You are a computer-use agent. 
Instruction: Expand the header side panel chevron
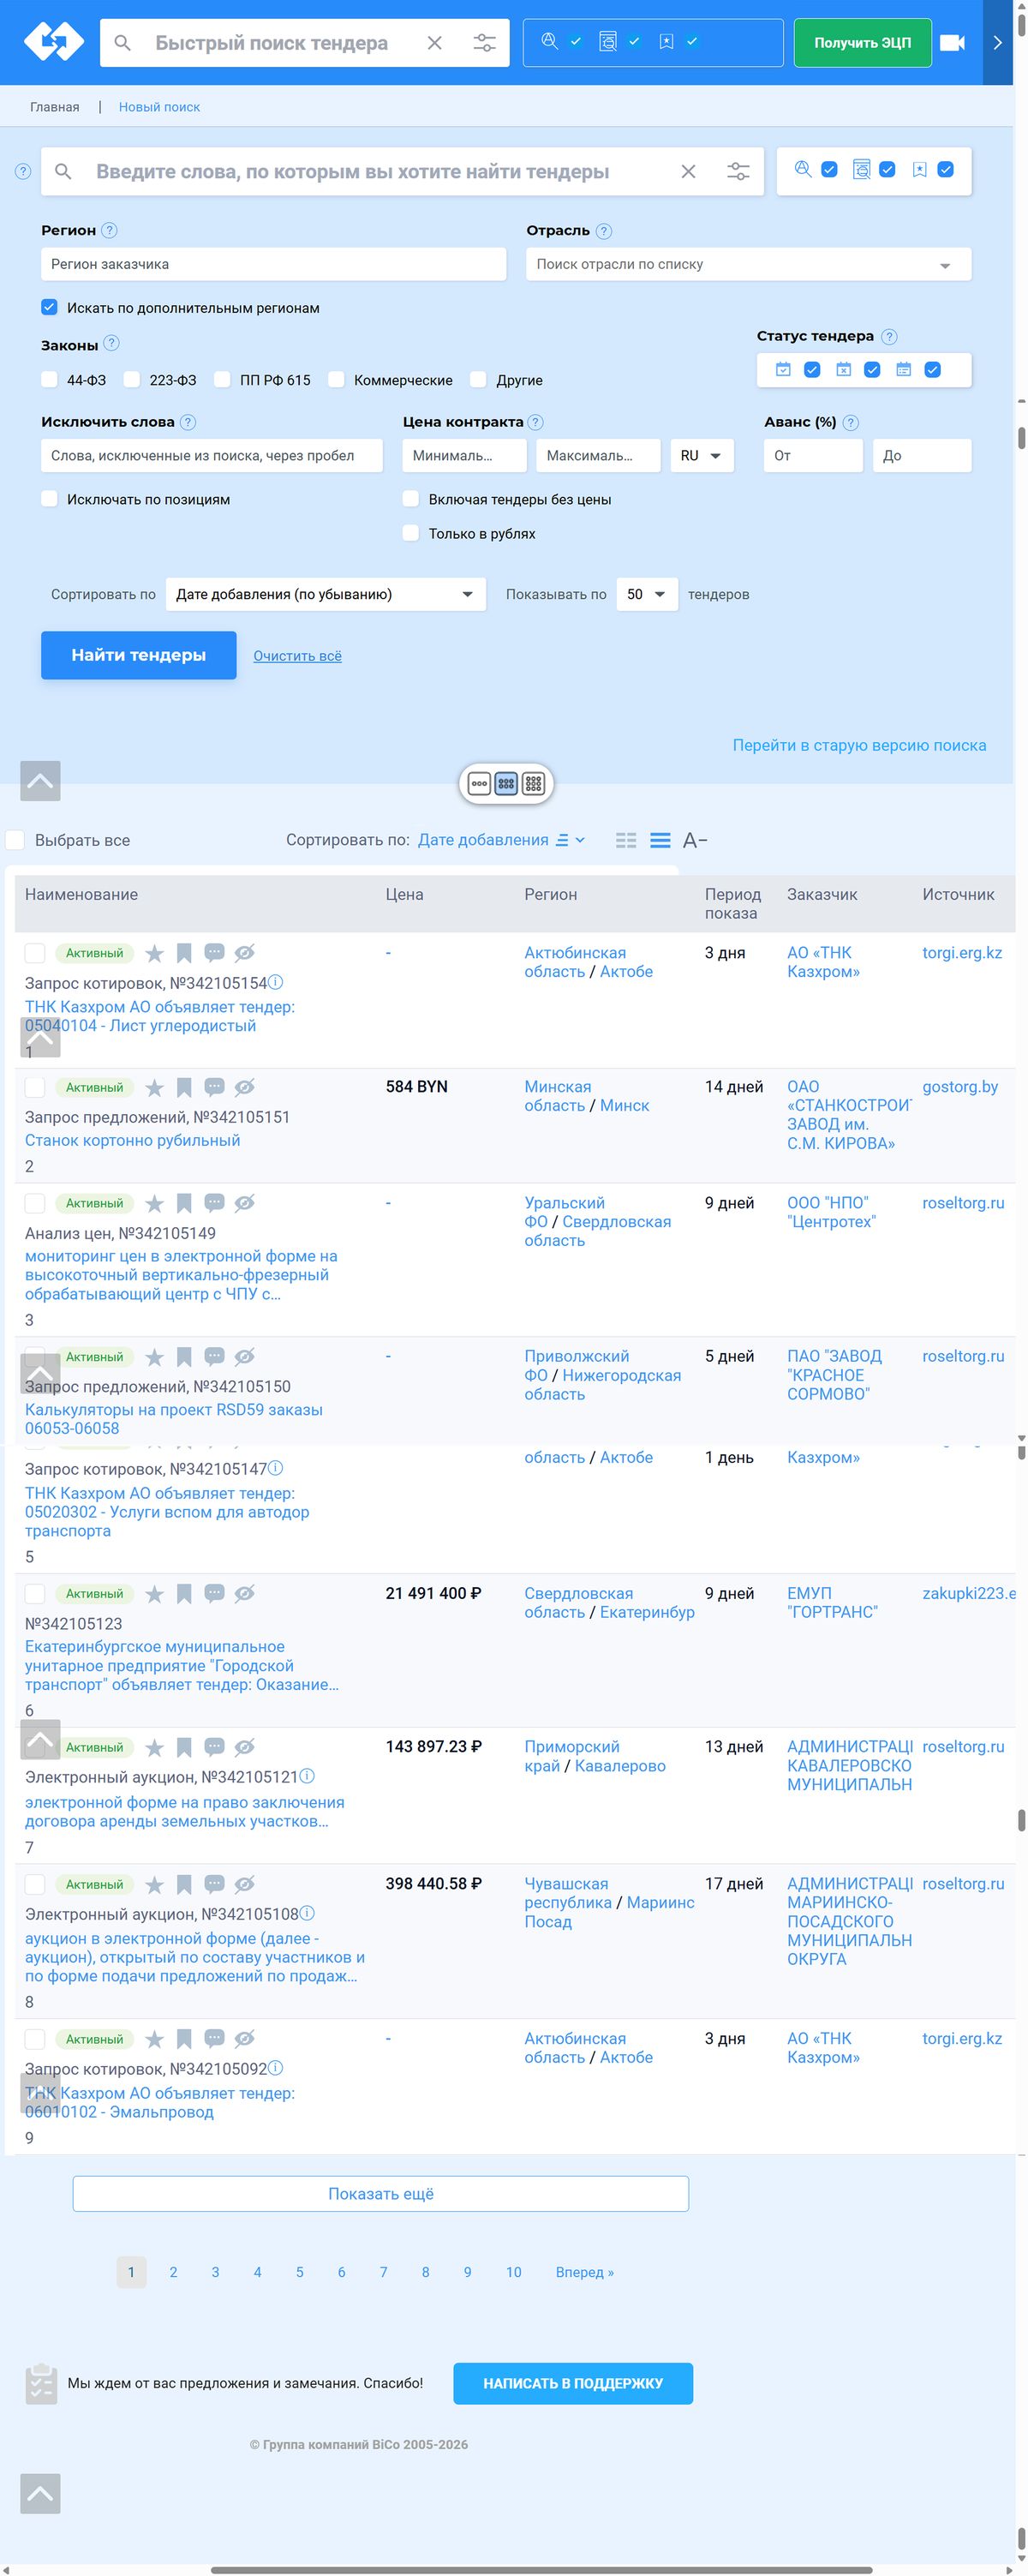pos(997,43)
